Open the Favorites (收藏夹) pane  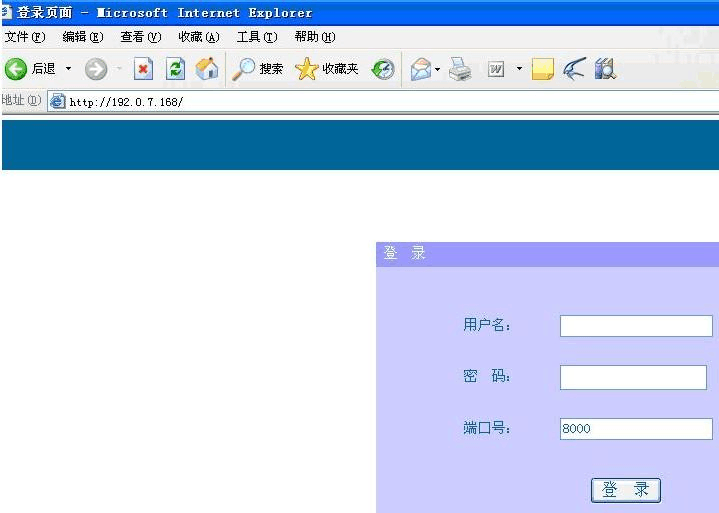[327, 69]
